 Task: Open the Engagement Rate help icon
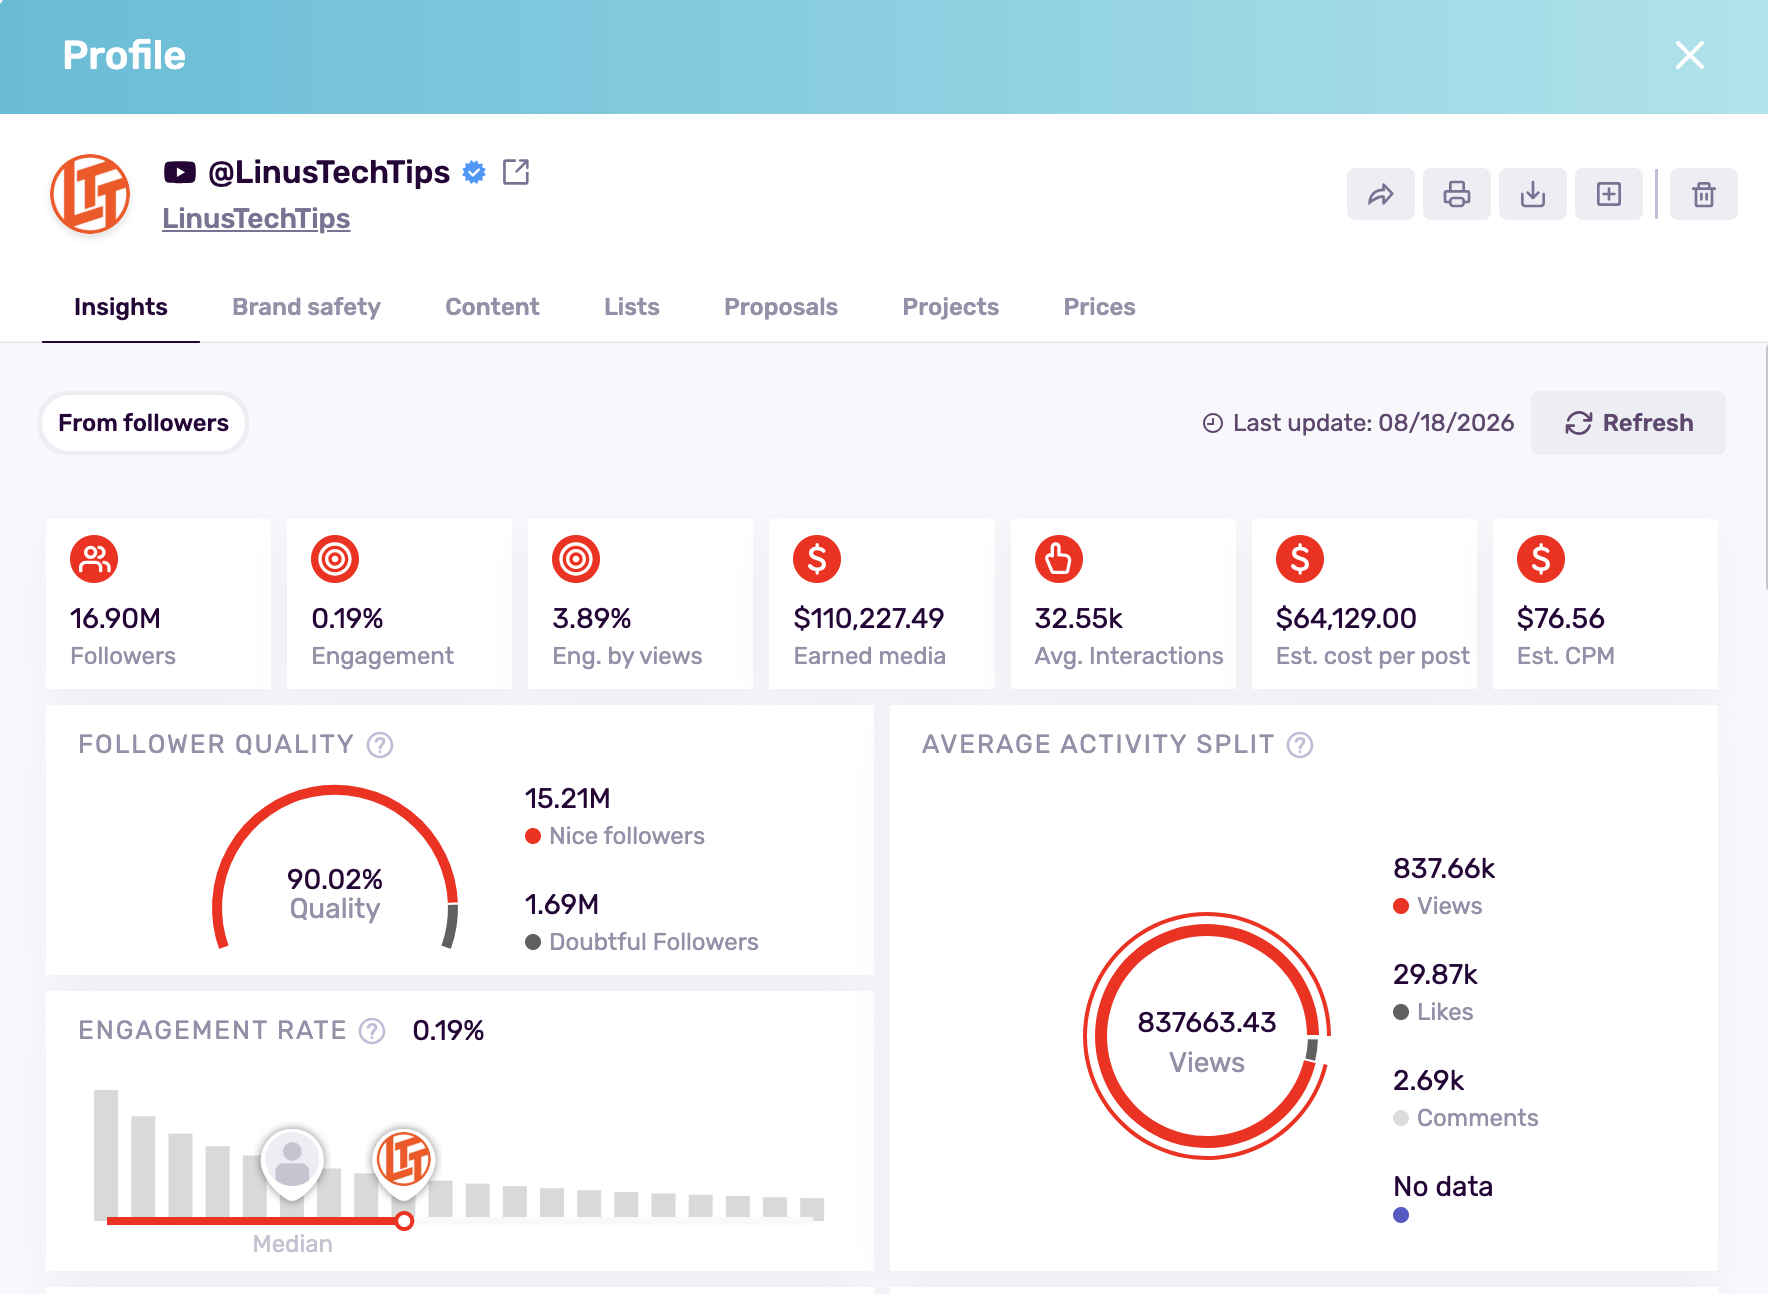[x=372, y=1031]
